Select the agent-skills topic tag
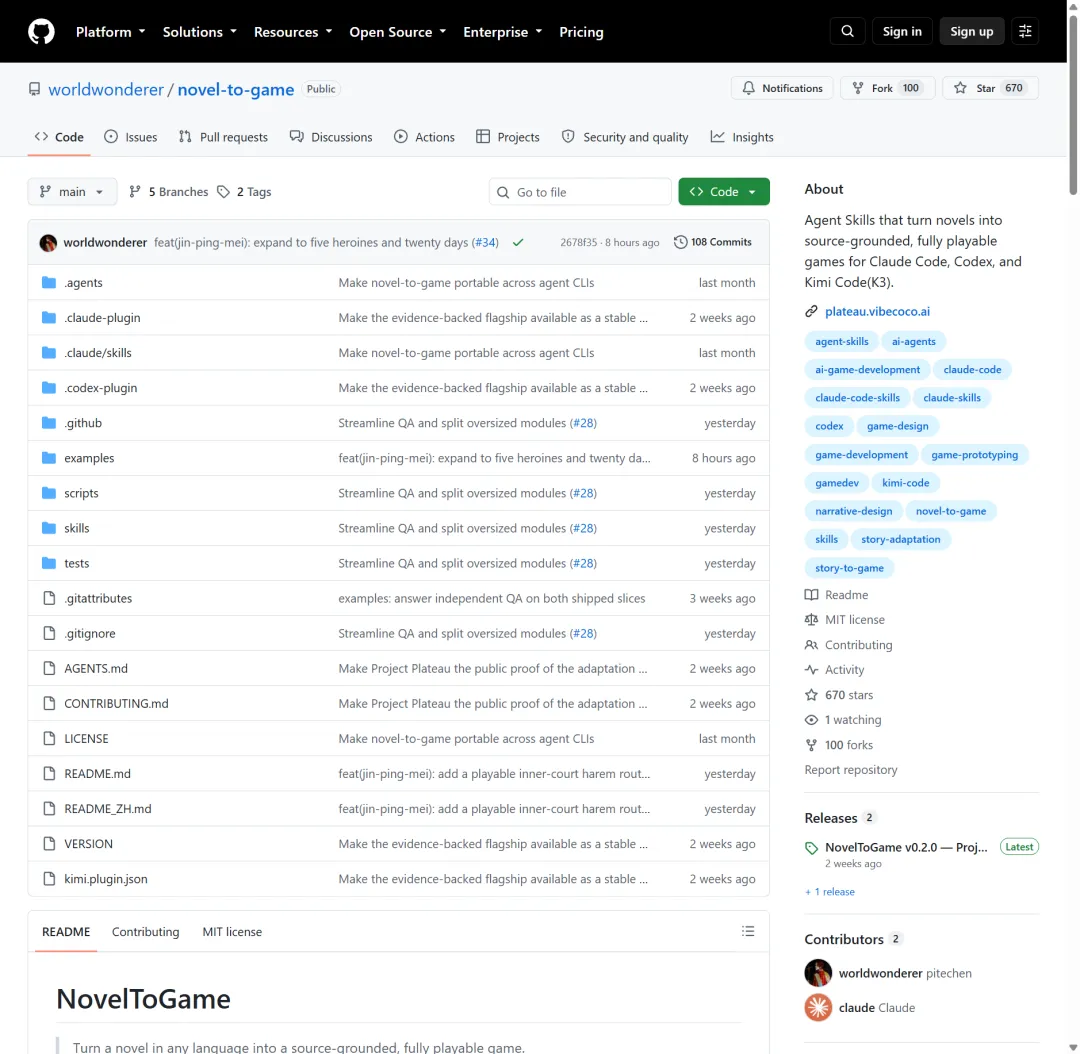The height and width of the screenshot is (1054, 1080). (842, 341)
